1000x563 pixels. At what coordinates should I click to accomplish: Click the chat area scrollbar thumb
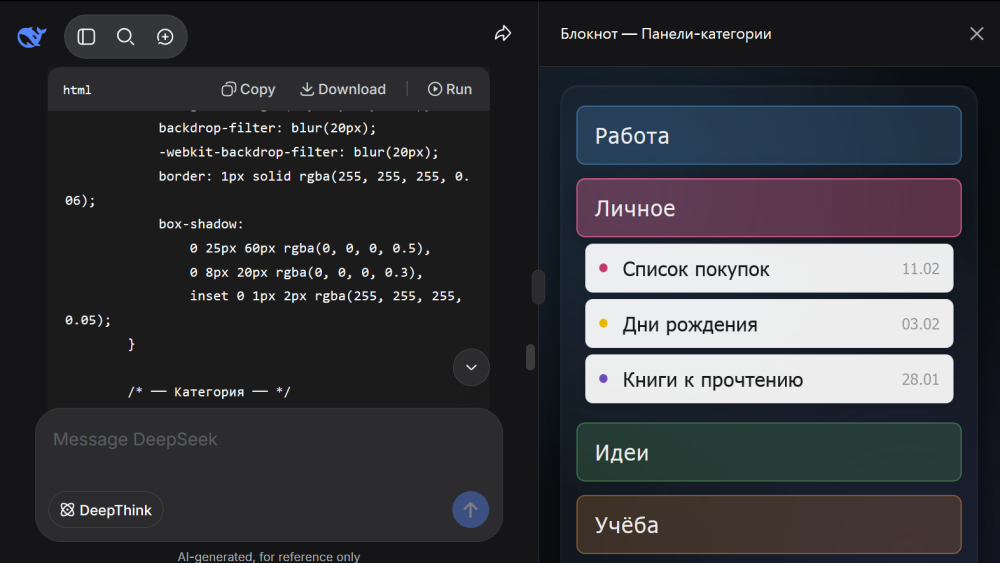pos(530,357)
